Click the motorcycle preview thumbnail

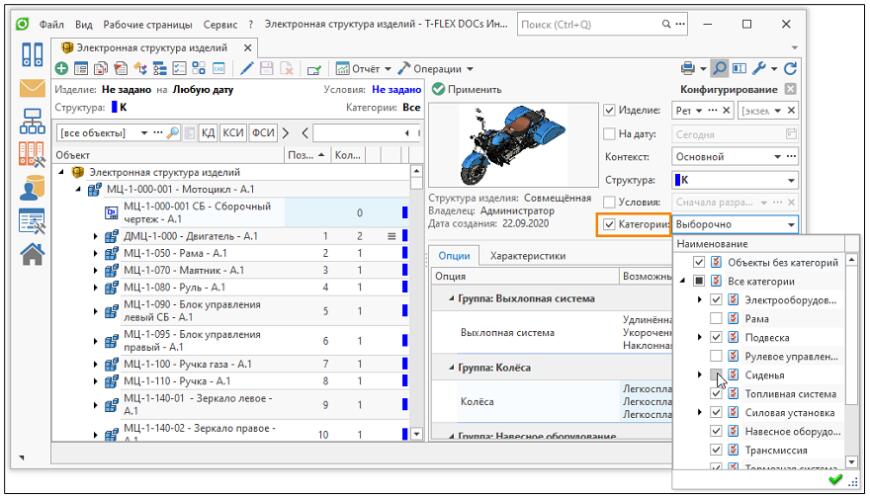(x=514, y=145)
